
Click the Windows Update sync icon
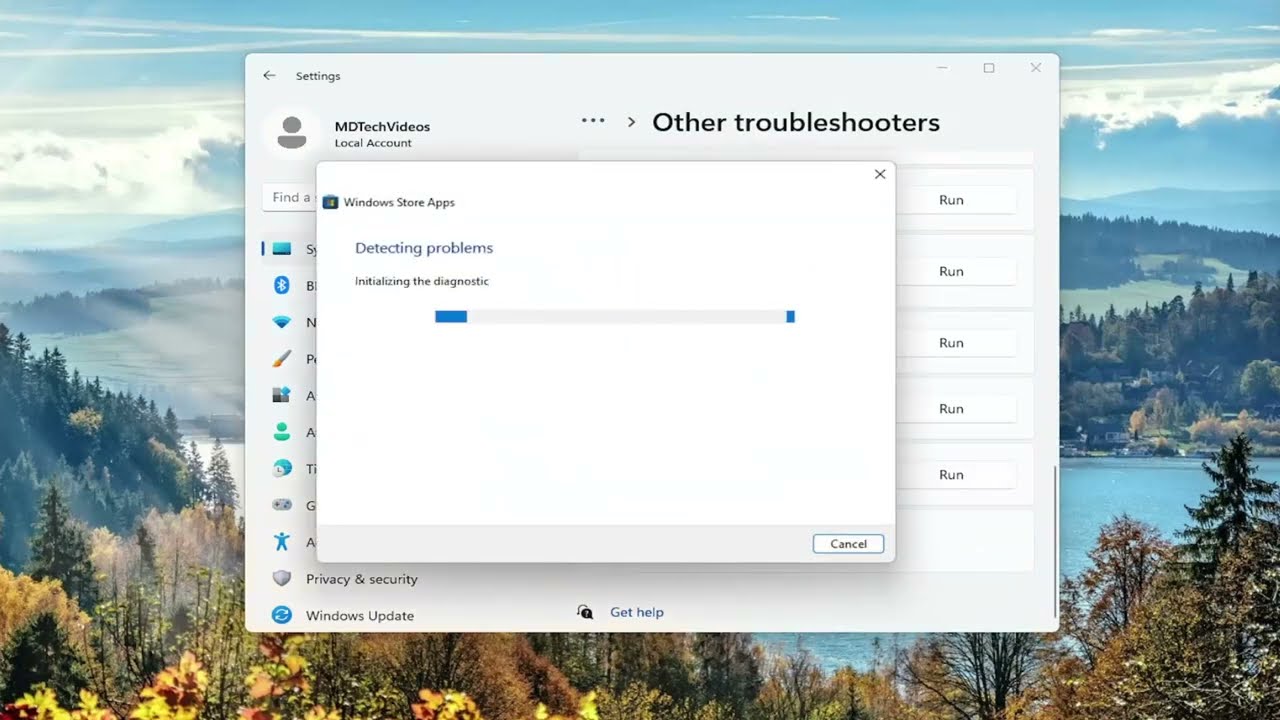[282, 615]
